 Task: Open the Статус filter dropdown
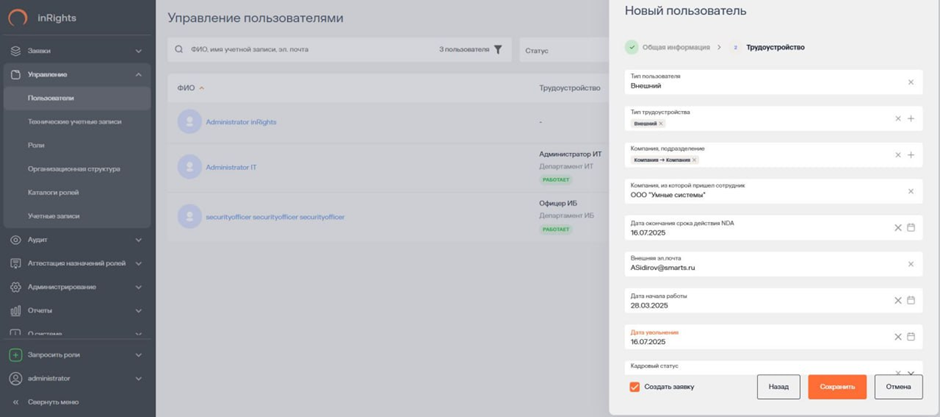pos(564,50)
